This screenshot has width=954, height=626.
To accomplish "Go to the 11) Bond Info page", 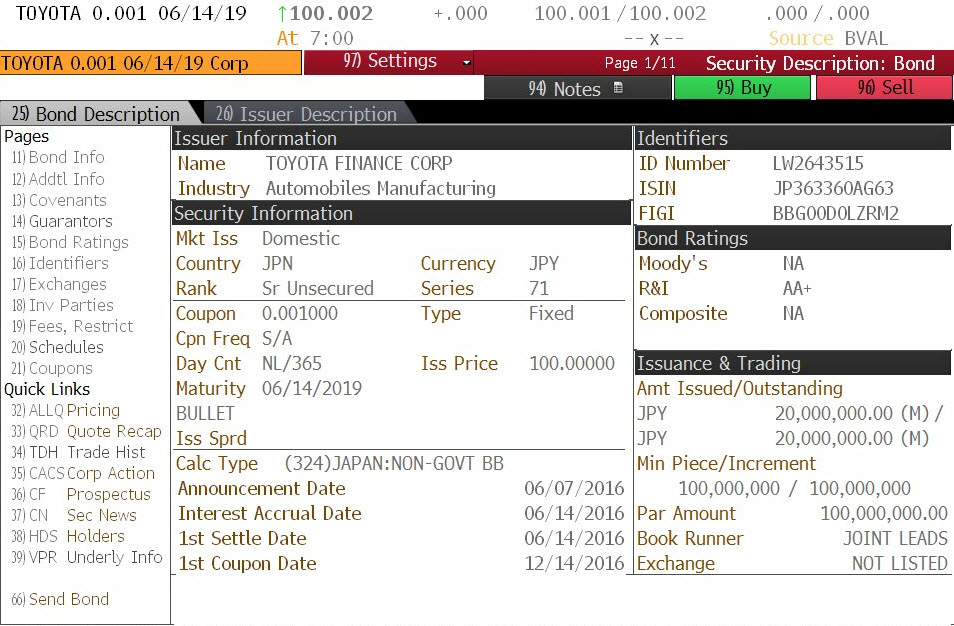I will click(58, 158).
